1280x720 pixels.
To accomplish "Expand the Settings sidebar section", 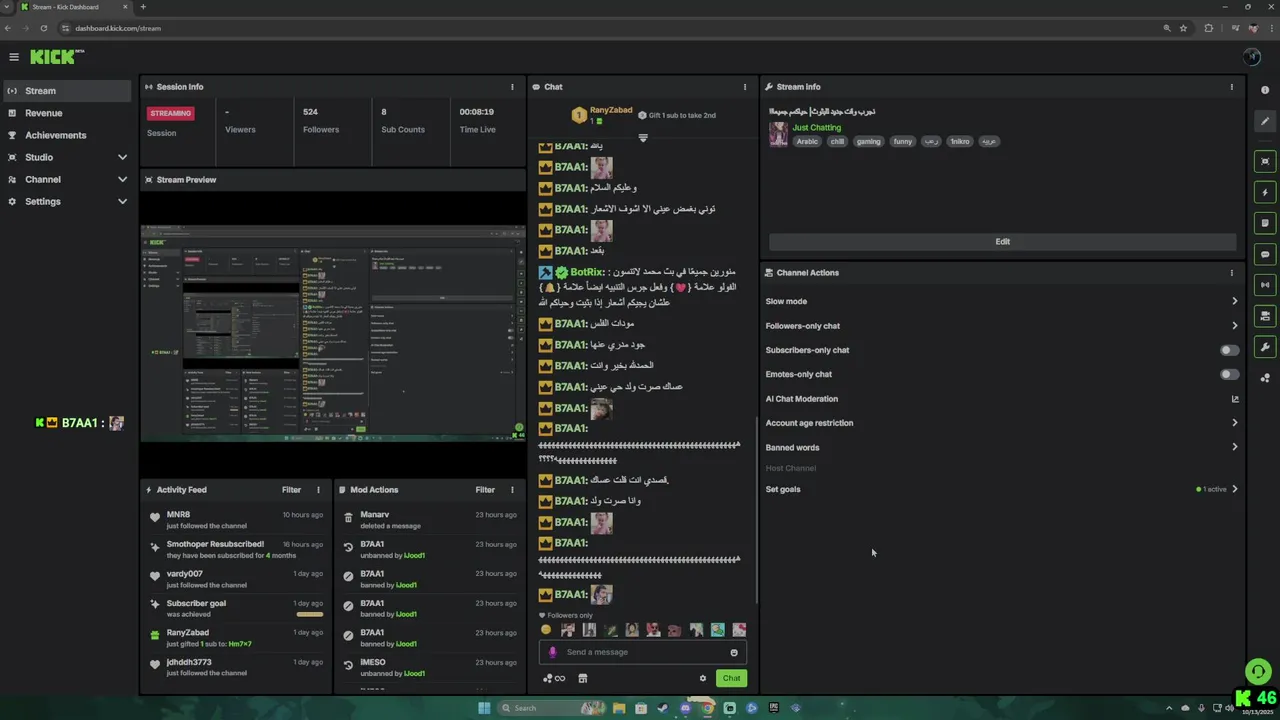I will pos(122,201).
